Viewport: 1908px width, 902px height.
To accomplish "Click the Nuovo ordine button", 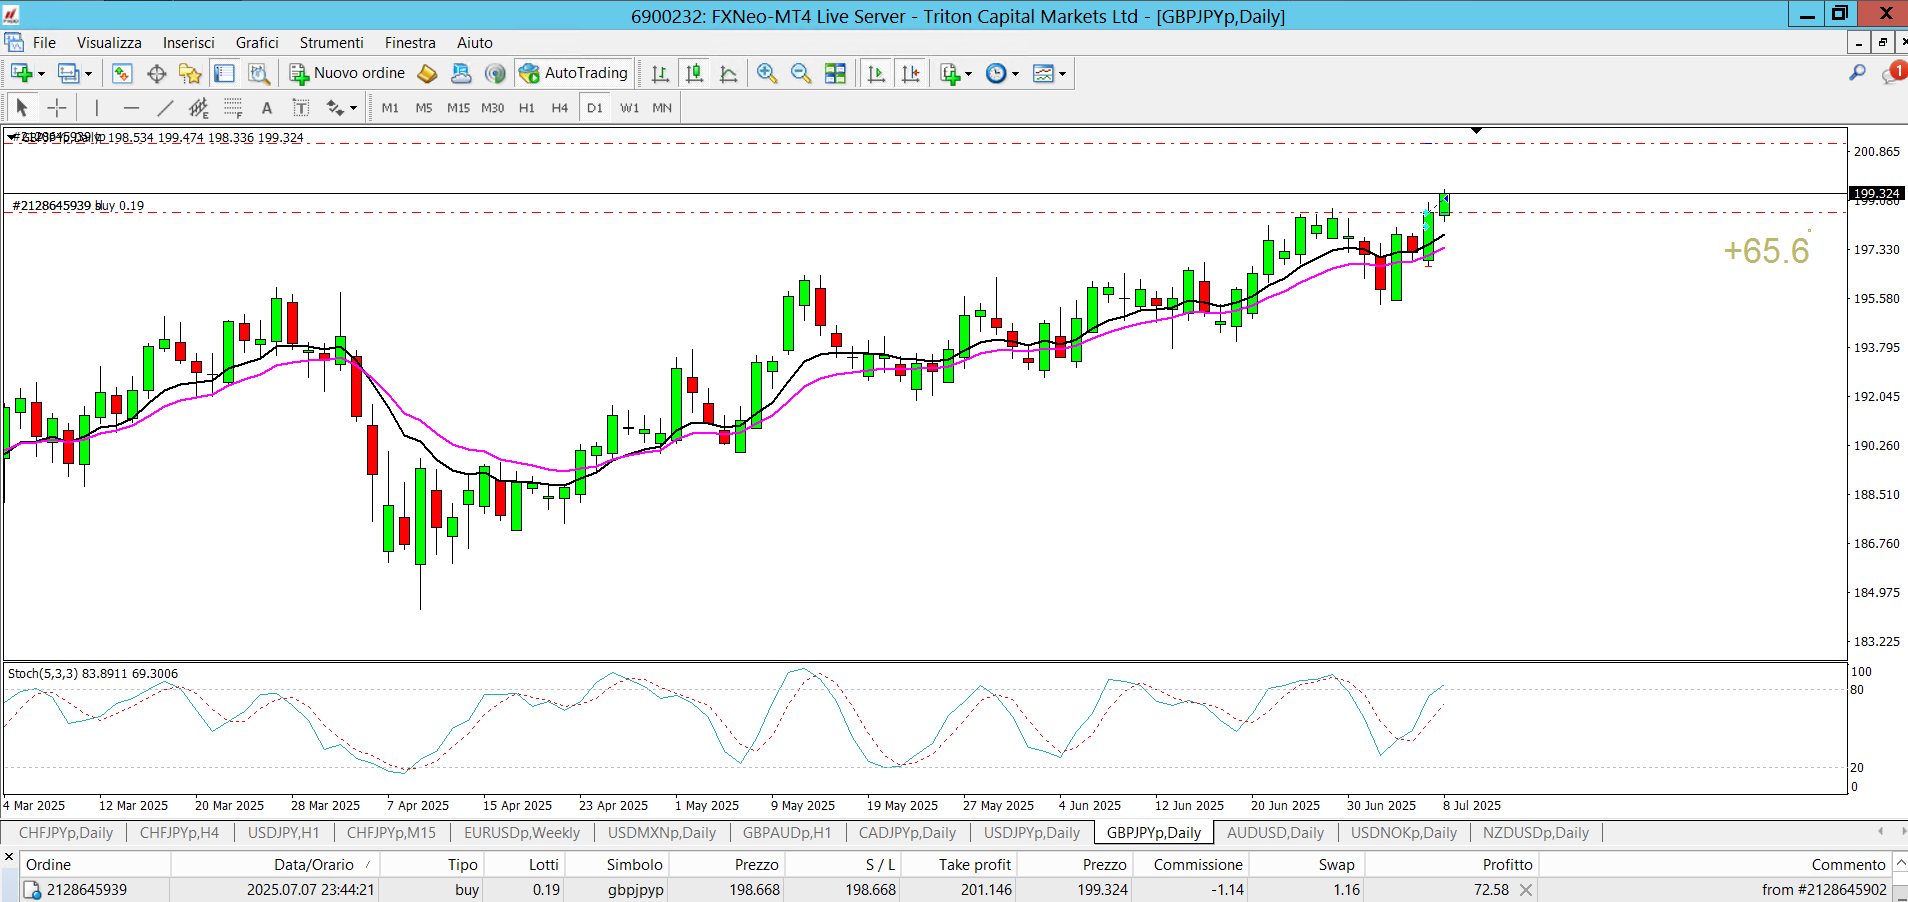I will tap(347, 73).
